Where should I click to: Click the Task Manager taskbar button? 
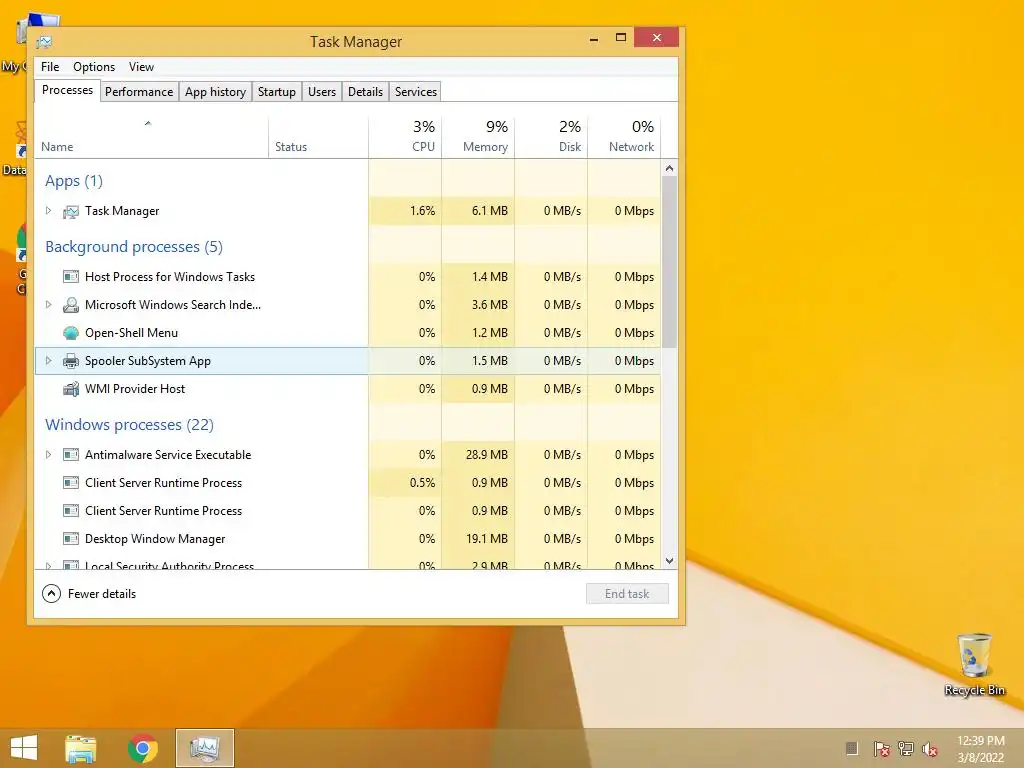204,748
